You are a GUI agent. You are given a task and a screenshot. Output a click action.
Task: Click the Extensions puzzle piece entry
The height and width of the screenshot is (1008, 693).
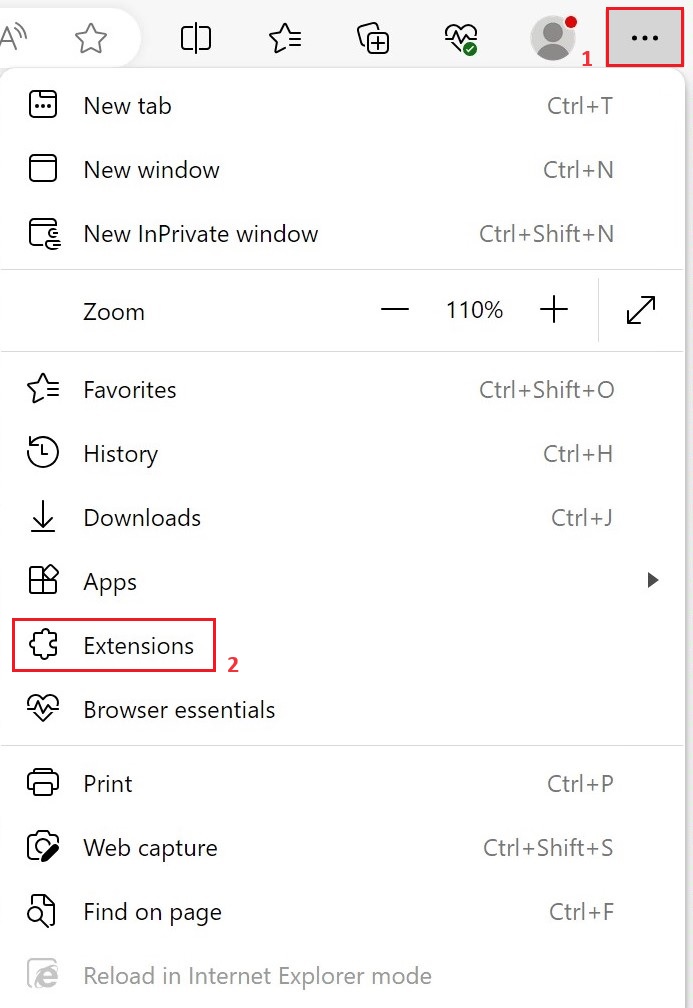click(113, 645)
